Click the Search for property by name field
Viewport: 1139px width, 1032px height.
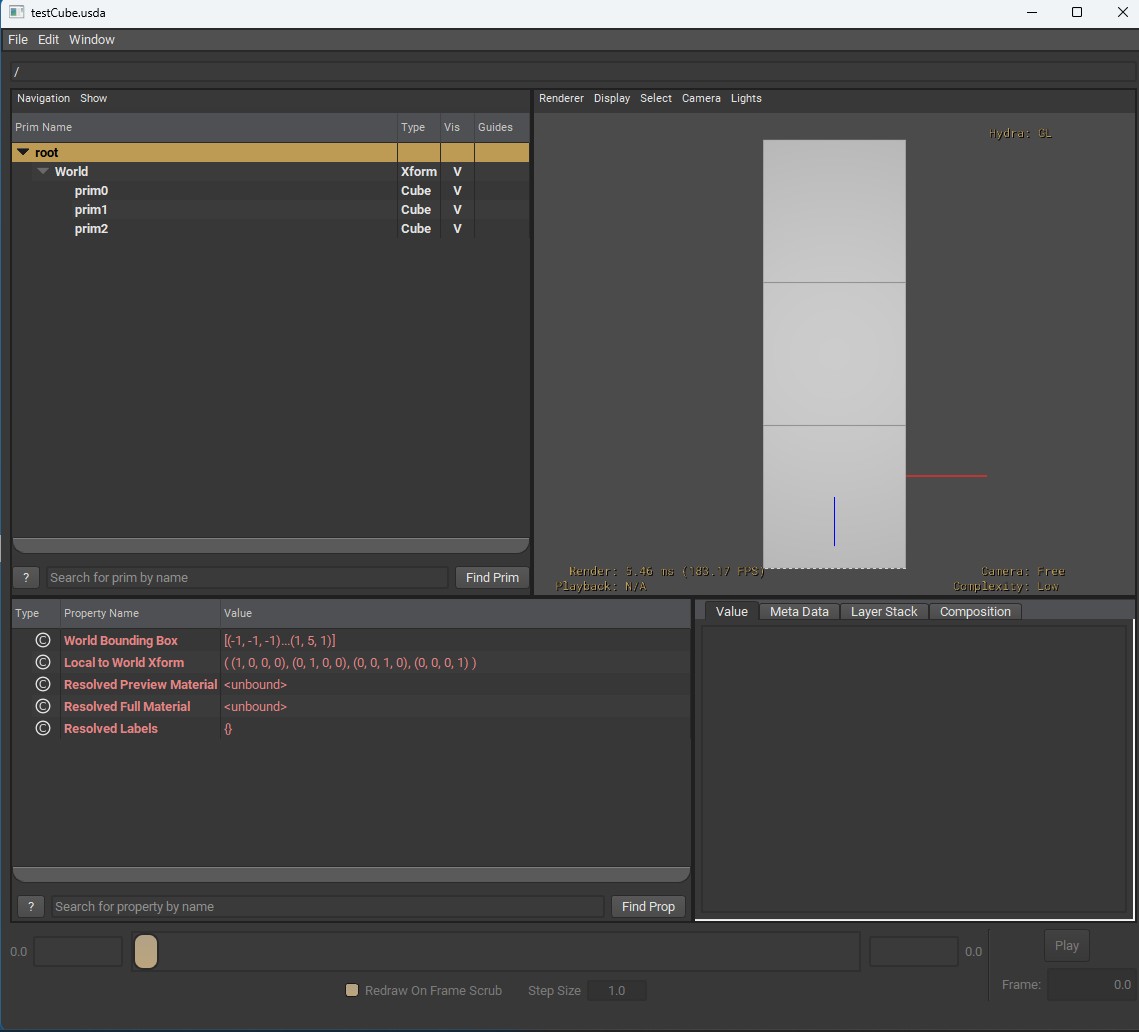(x=328, y=907)
